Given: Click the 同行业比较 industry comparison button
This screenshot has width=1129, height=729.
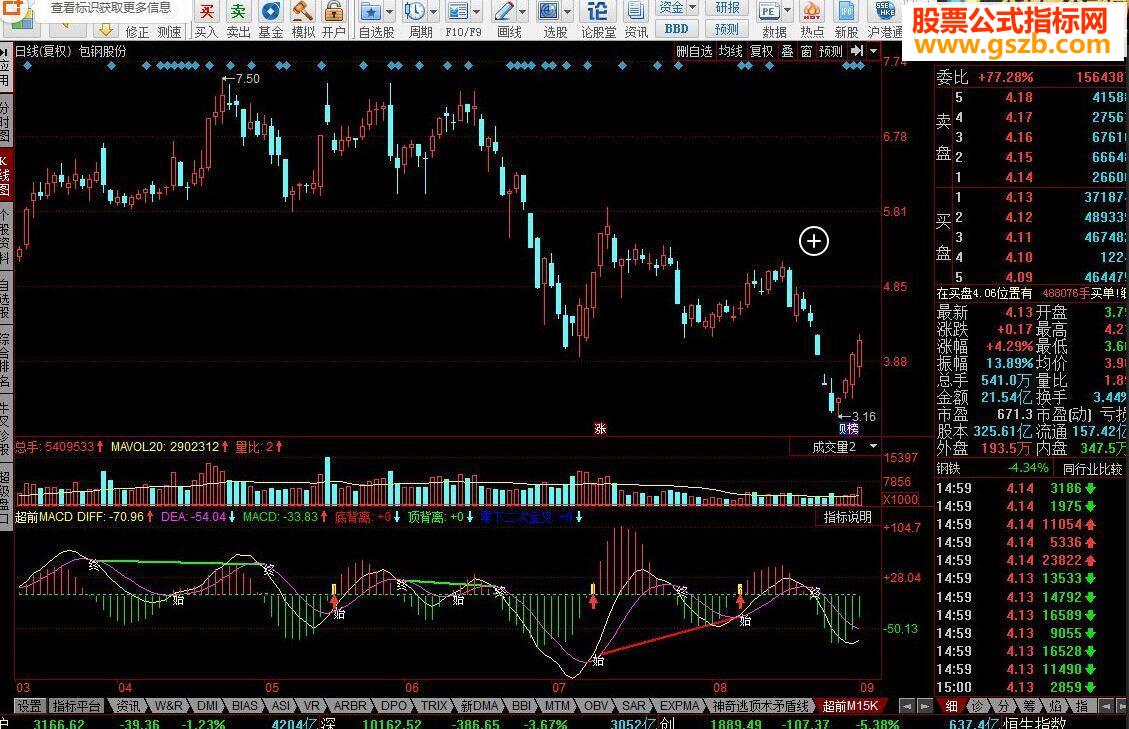Looking at the screenshot, I should (1092, 469).
